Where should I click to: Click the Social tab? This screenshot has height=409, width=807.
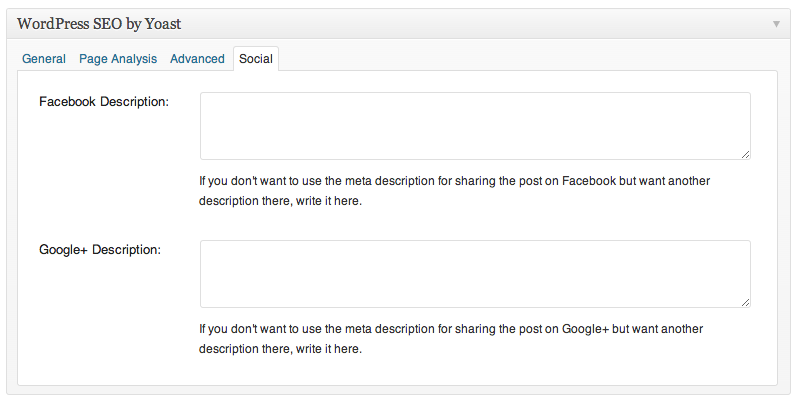(256, 59)
